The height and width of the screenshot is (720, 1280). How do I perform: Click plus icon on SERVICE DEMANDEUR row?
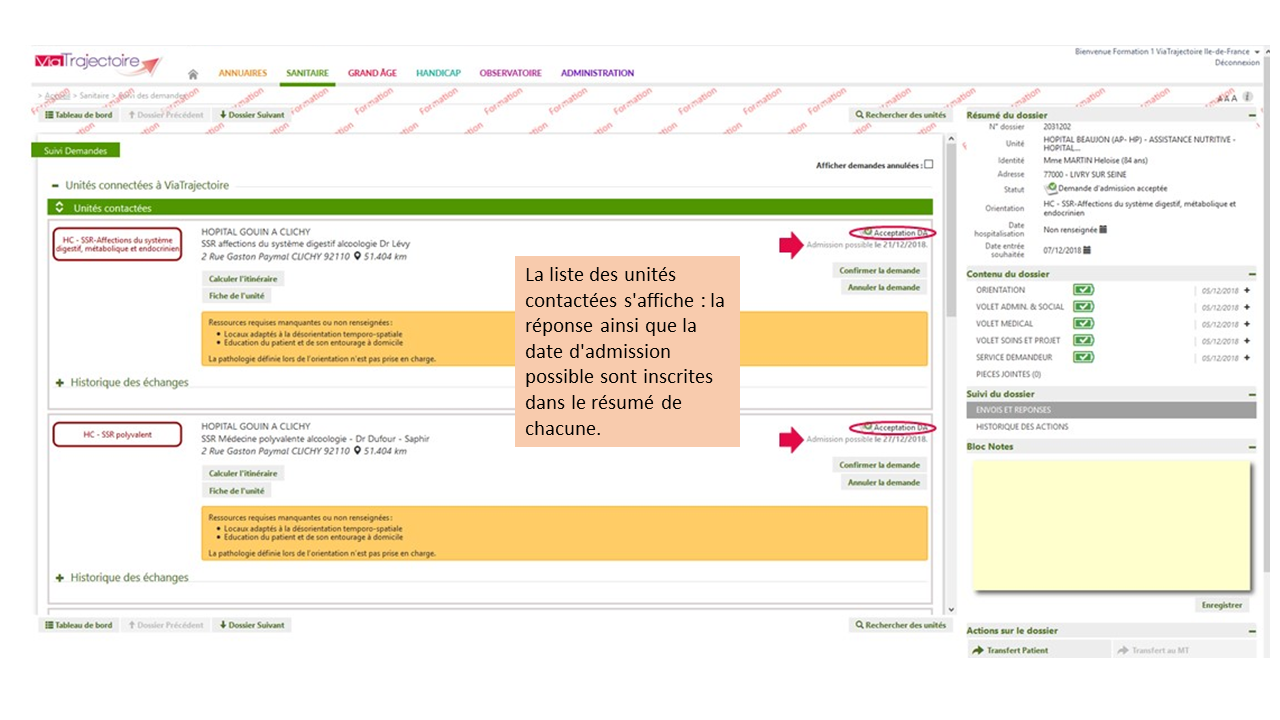click(1247, 358)
